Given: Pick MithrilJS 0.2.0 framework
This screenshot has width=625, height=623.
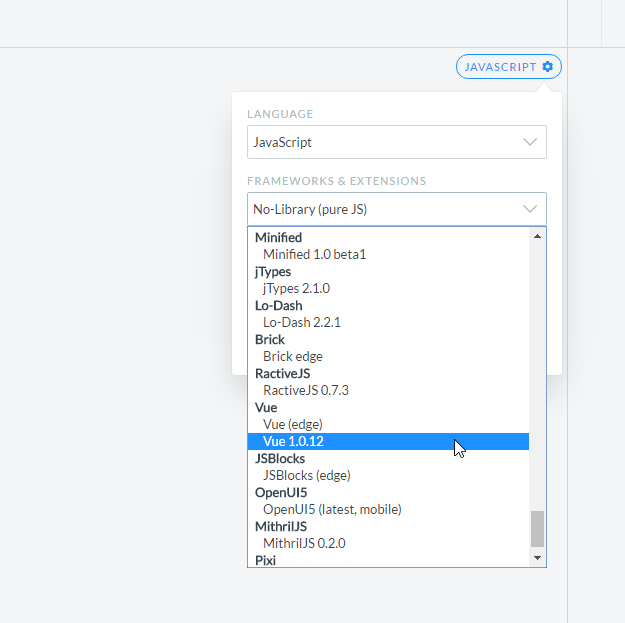Looking at the screenshot, I should pyautogui.click(x=388, y=543).
